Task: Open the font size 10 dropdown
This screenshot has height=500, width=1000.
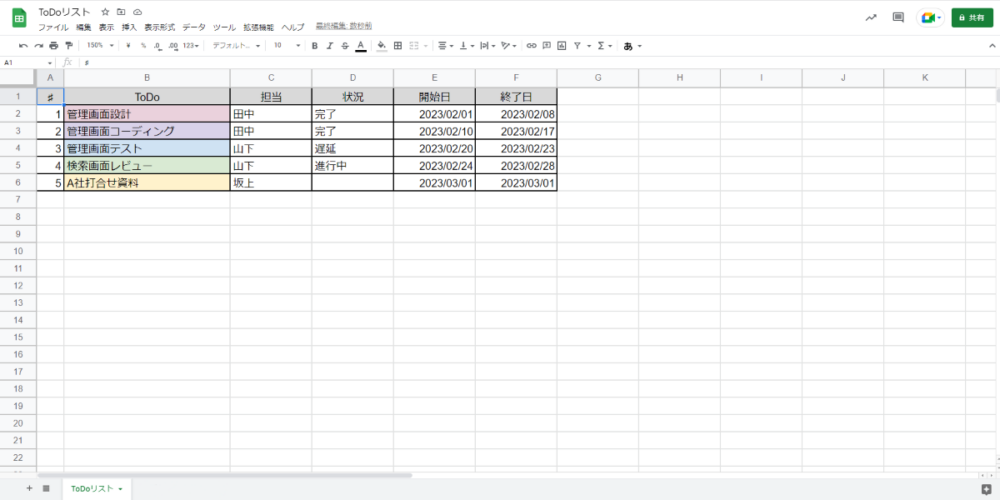Action: tap(285, 45)
